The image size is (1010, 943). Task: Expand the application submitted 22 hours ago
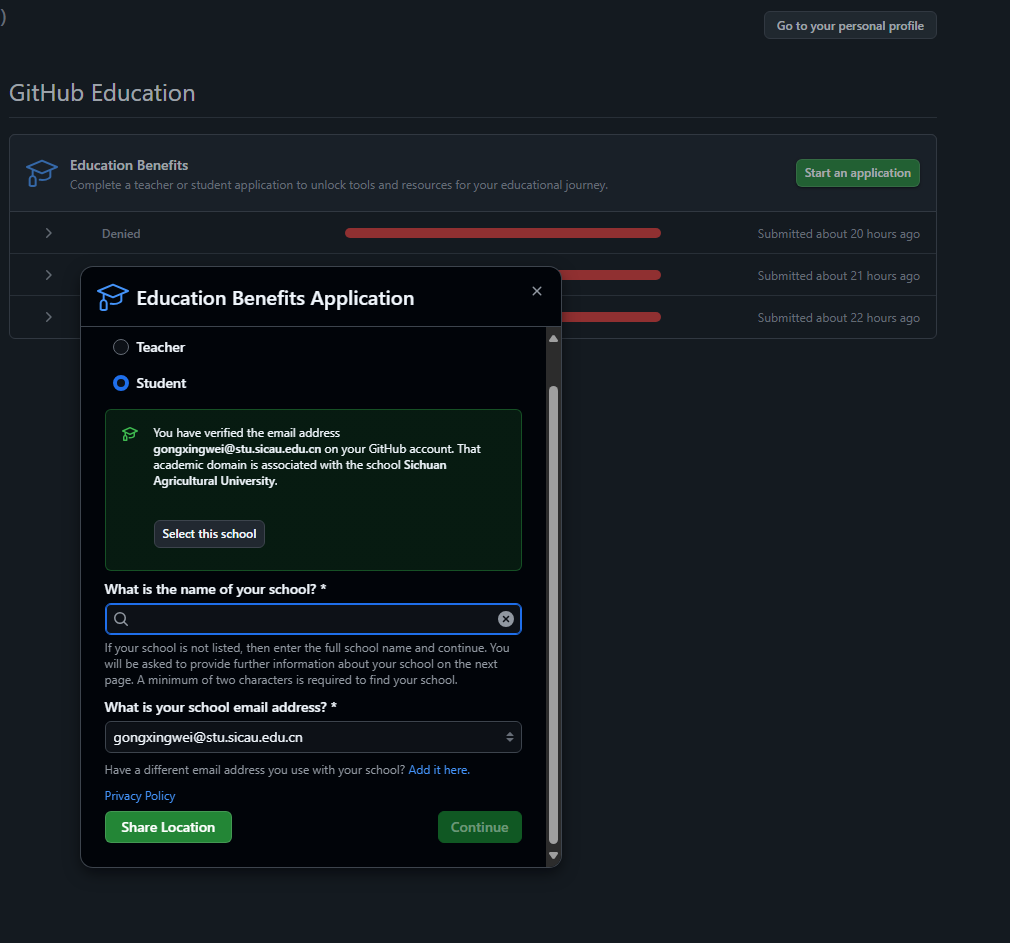[48, 317]
